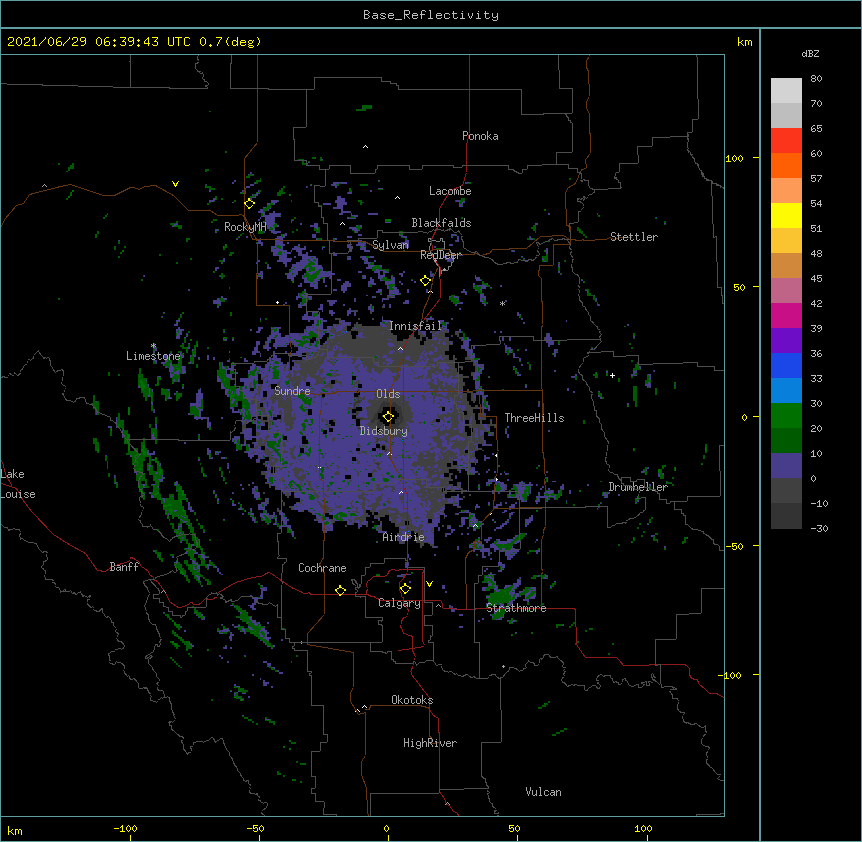Select the Strathmore label
862x842 pixels.
516,608
